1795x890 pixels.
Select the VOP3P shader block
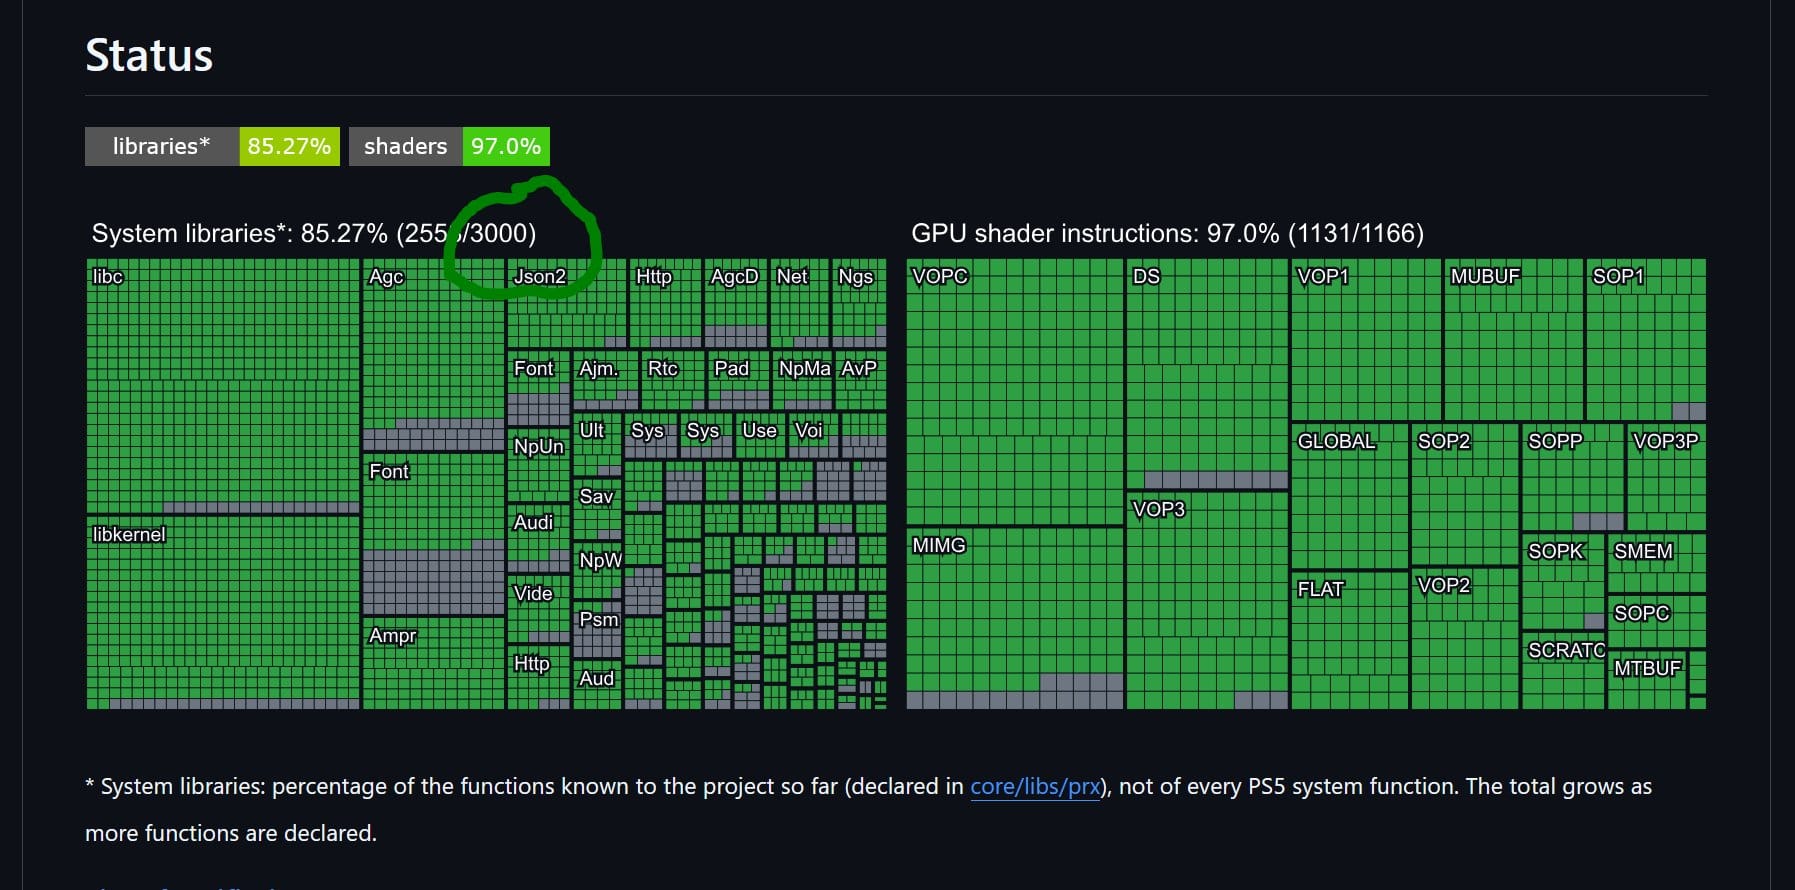(x=1666, y=476)
